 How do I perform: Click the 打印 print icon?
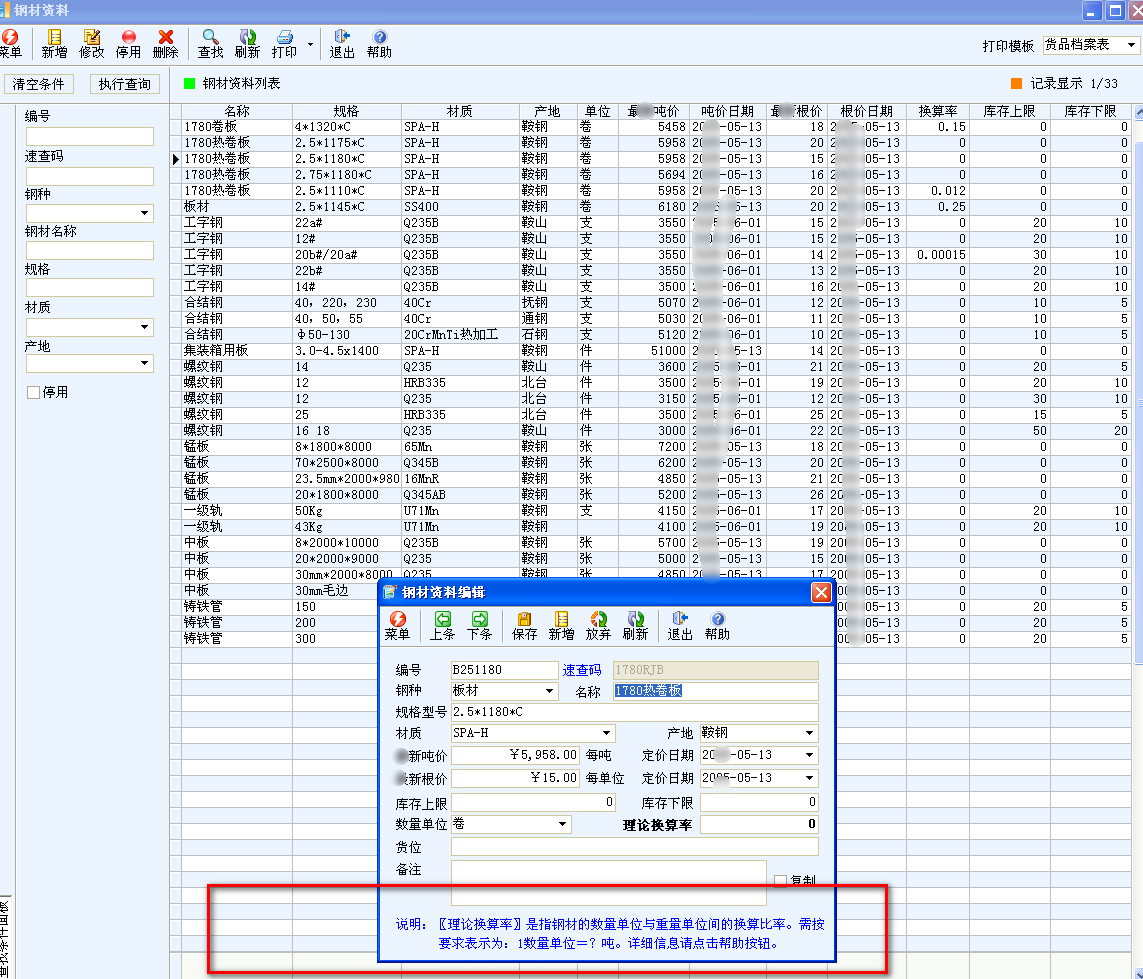point(284,44)
